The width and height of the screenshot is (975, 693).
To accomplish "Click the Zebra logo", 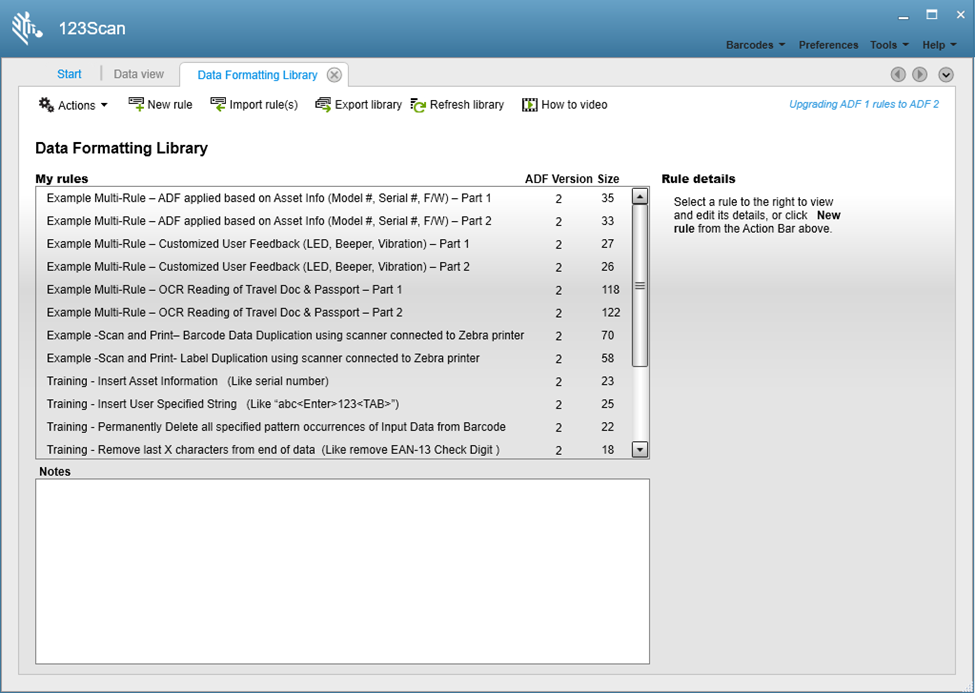I will (25, 26).
